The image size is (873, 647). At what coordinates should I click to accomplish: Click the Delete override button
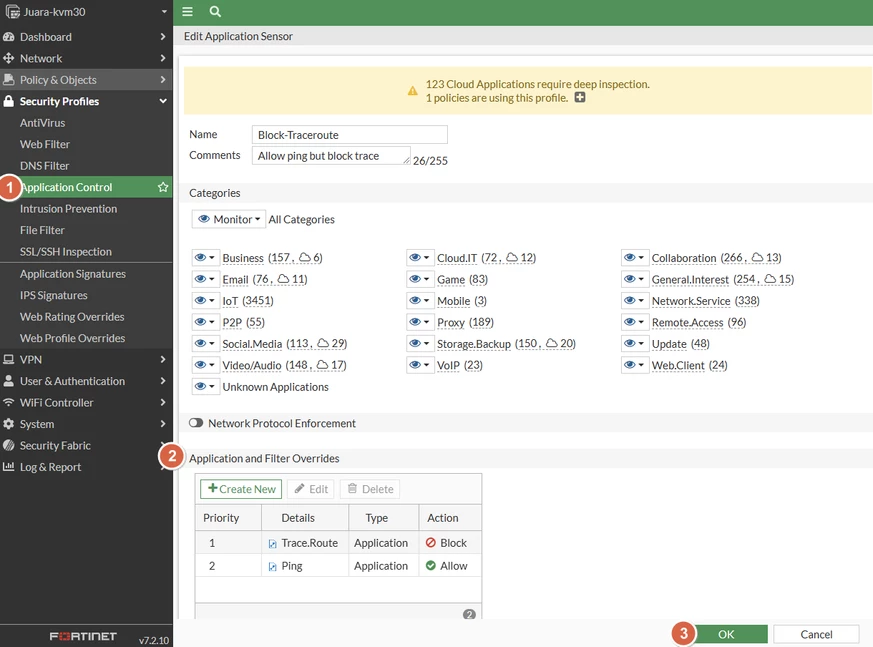(370, 489)
